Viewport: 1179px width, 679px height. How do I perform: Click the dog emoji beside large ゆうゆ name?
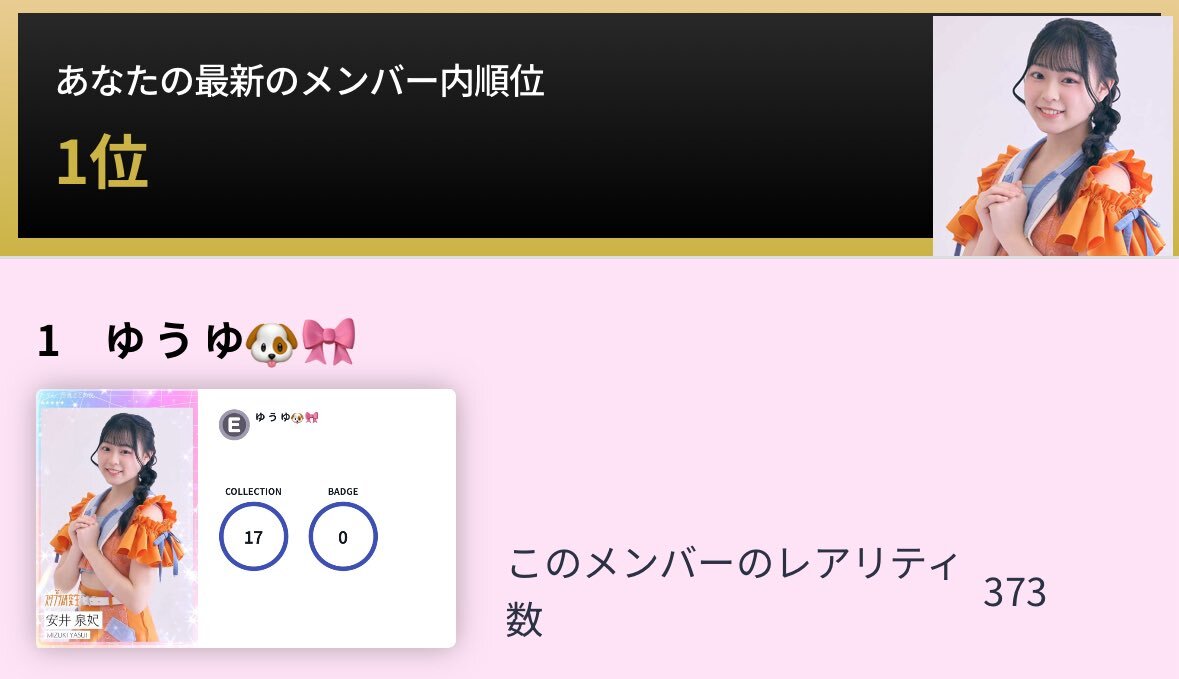coord(271,343)
